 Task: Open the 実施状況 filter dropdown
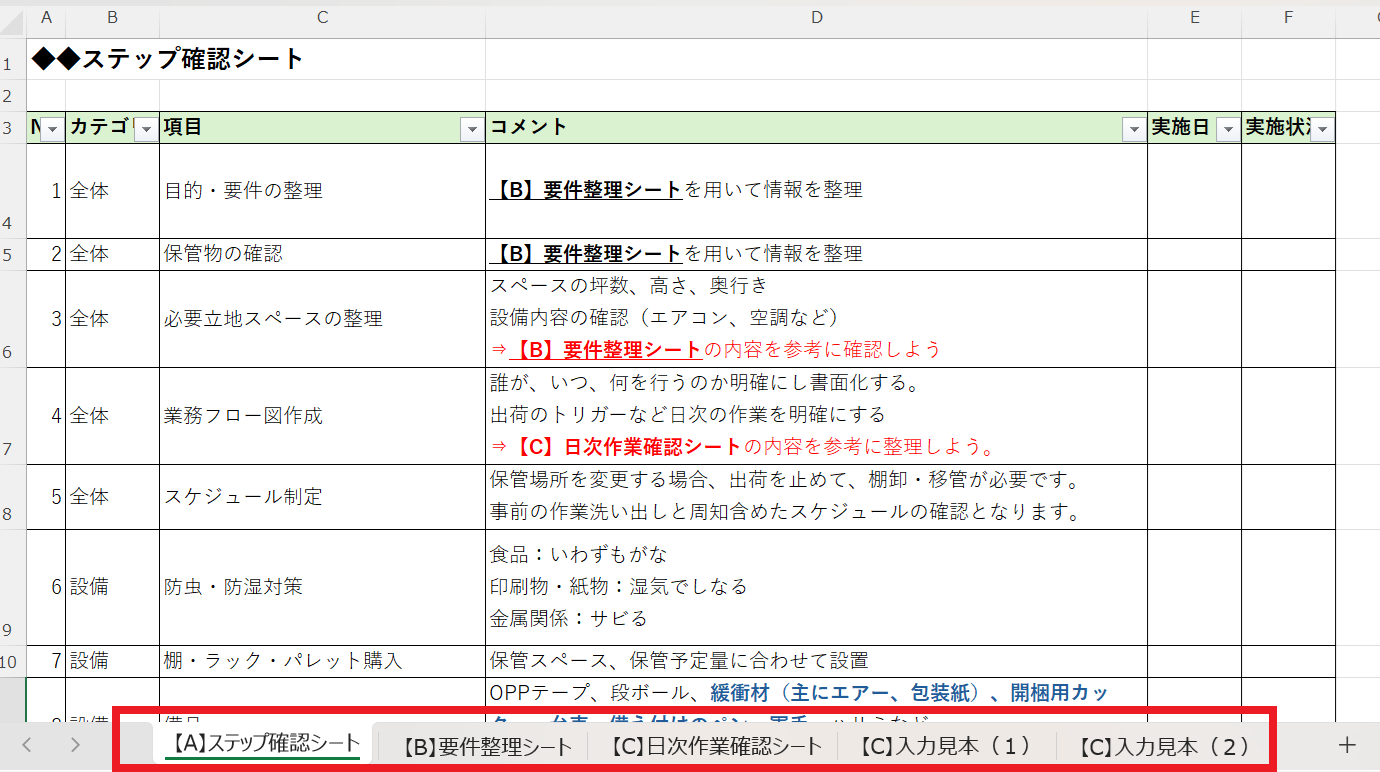(1322, 129)
